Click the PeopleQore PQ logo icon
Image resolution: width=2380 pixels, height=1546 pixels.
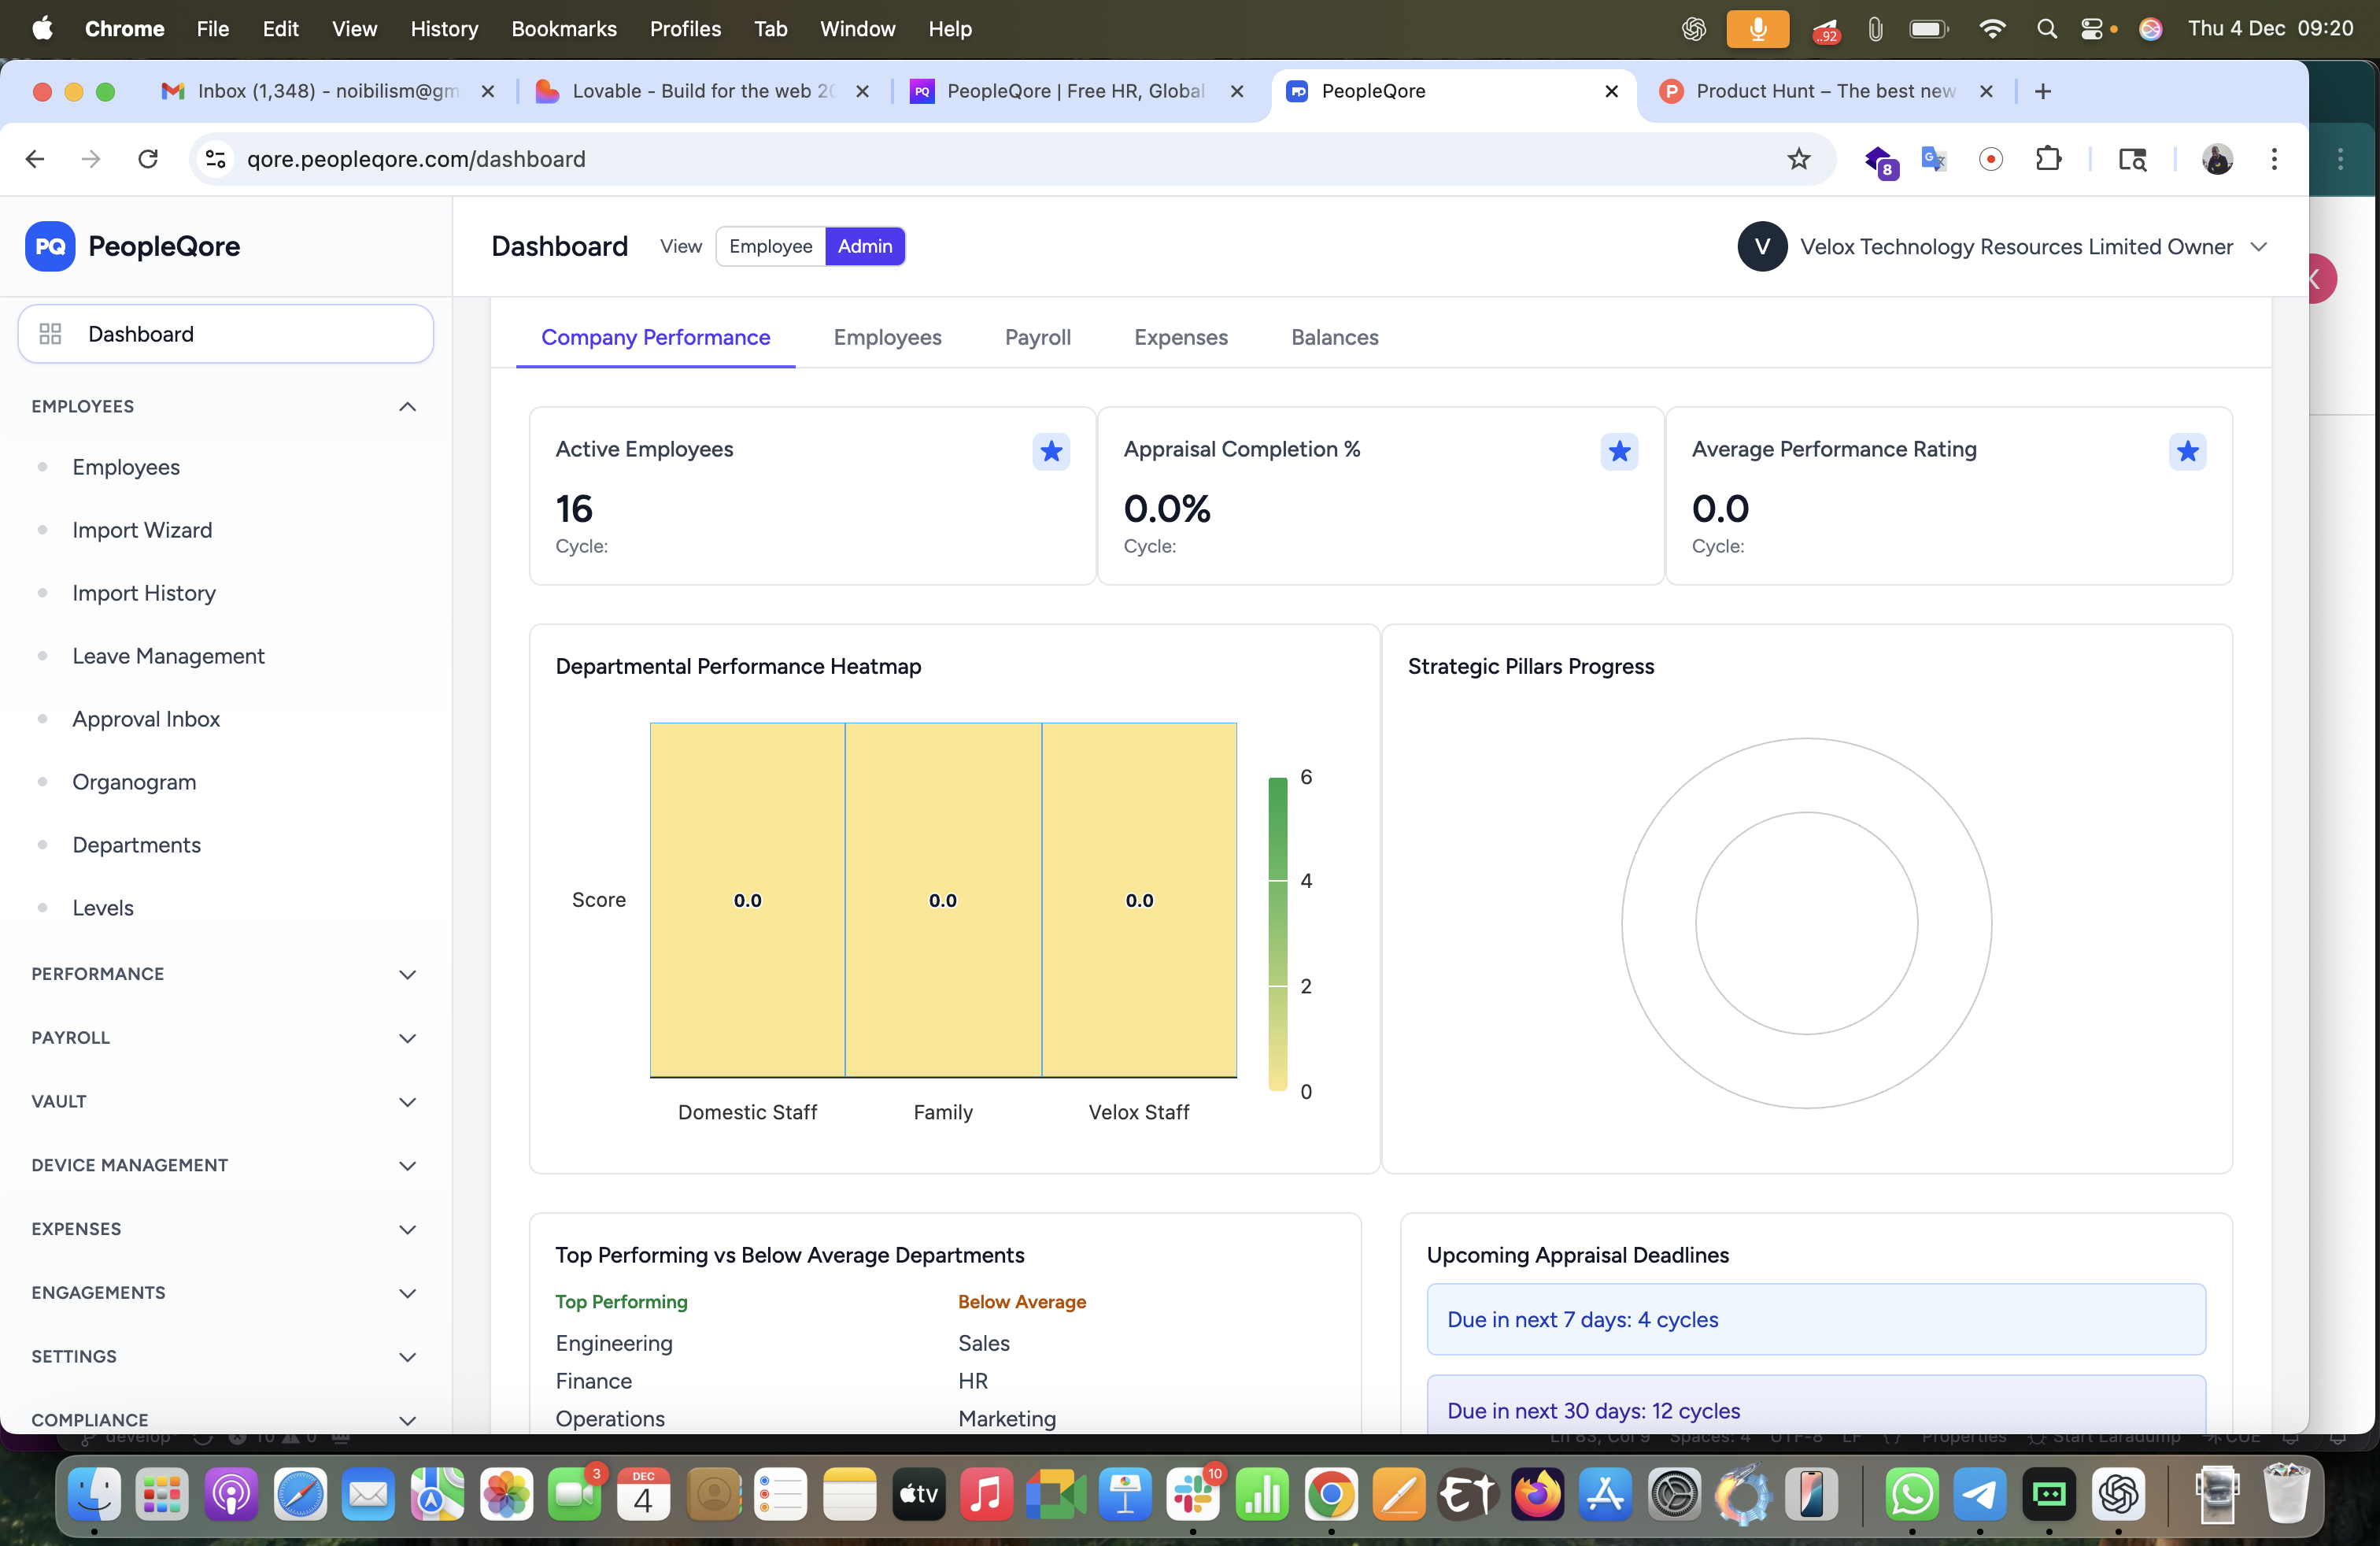(50, 246)
